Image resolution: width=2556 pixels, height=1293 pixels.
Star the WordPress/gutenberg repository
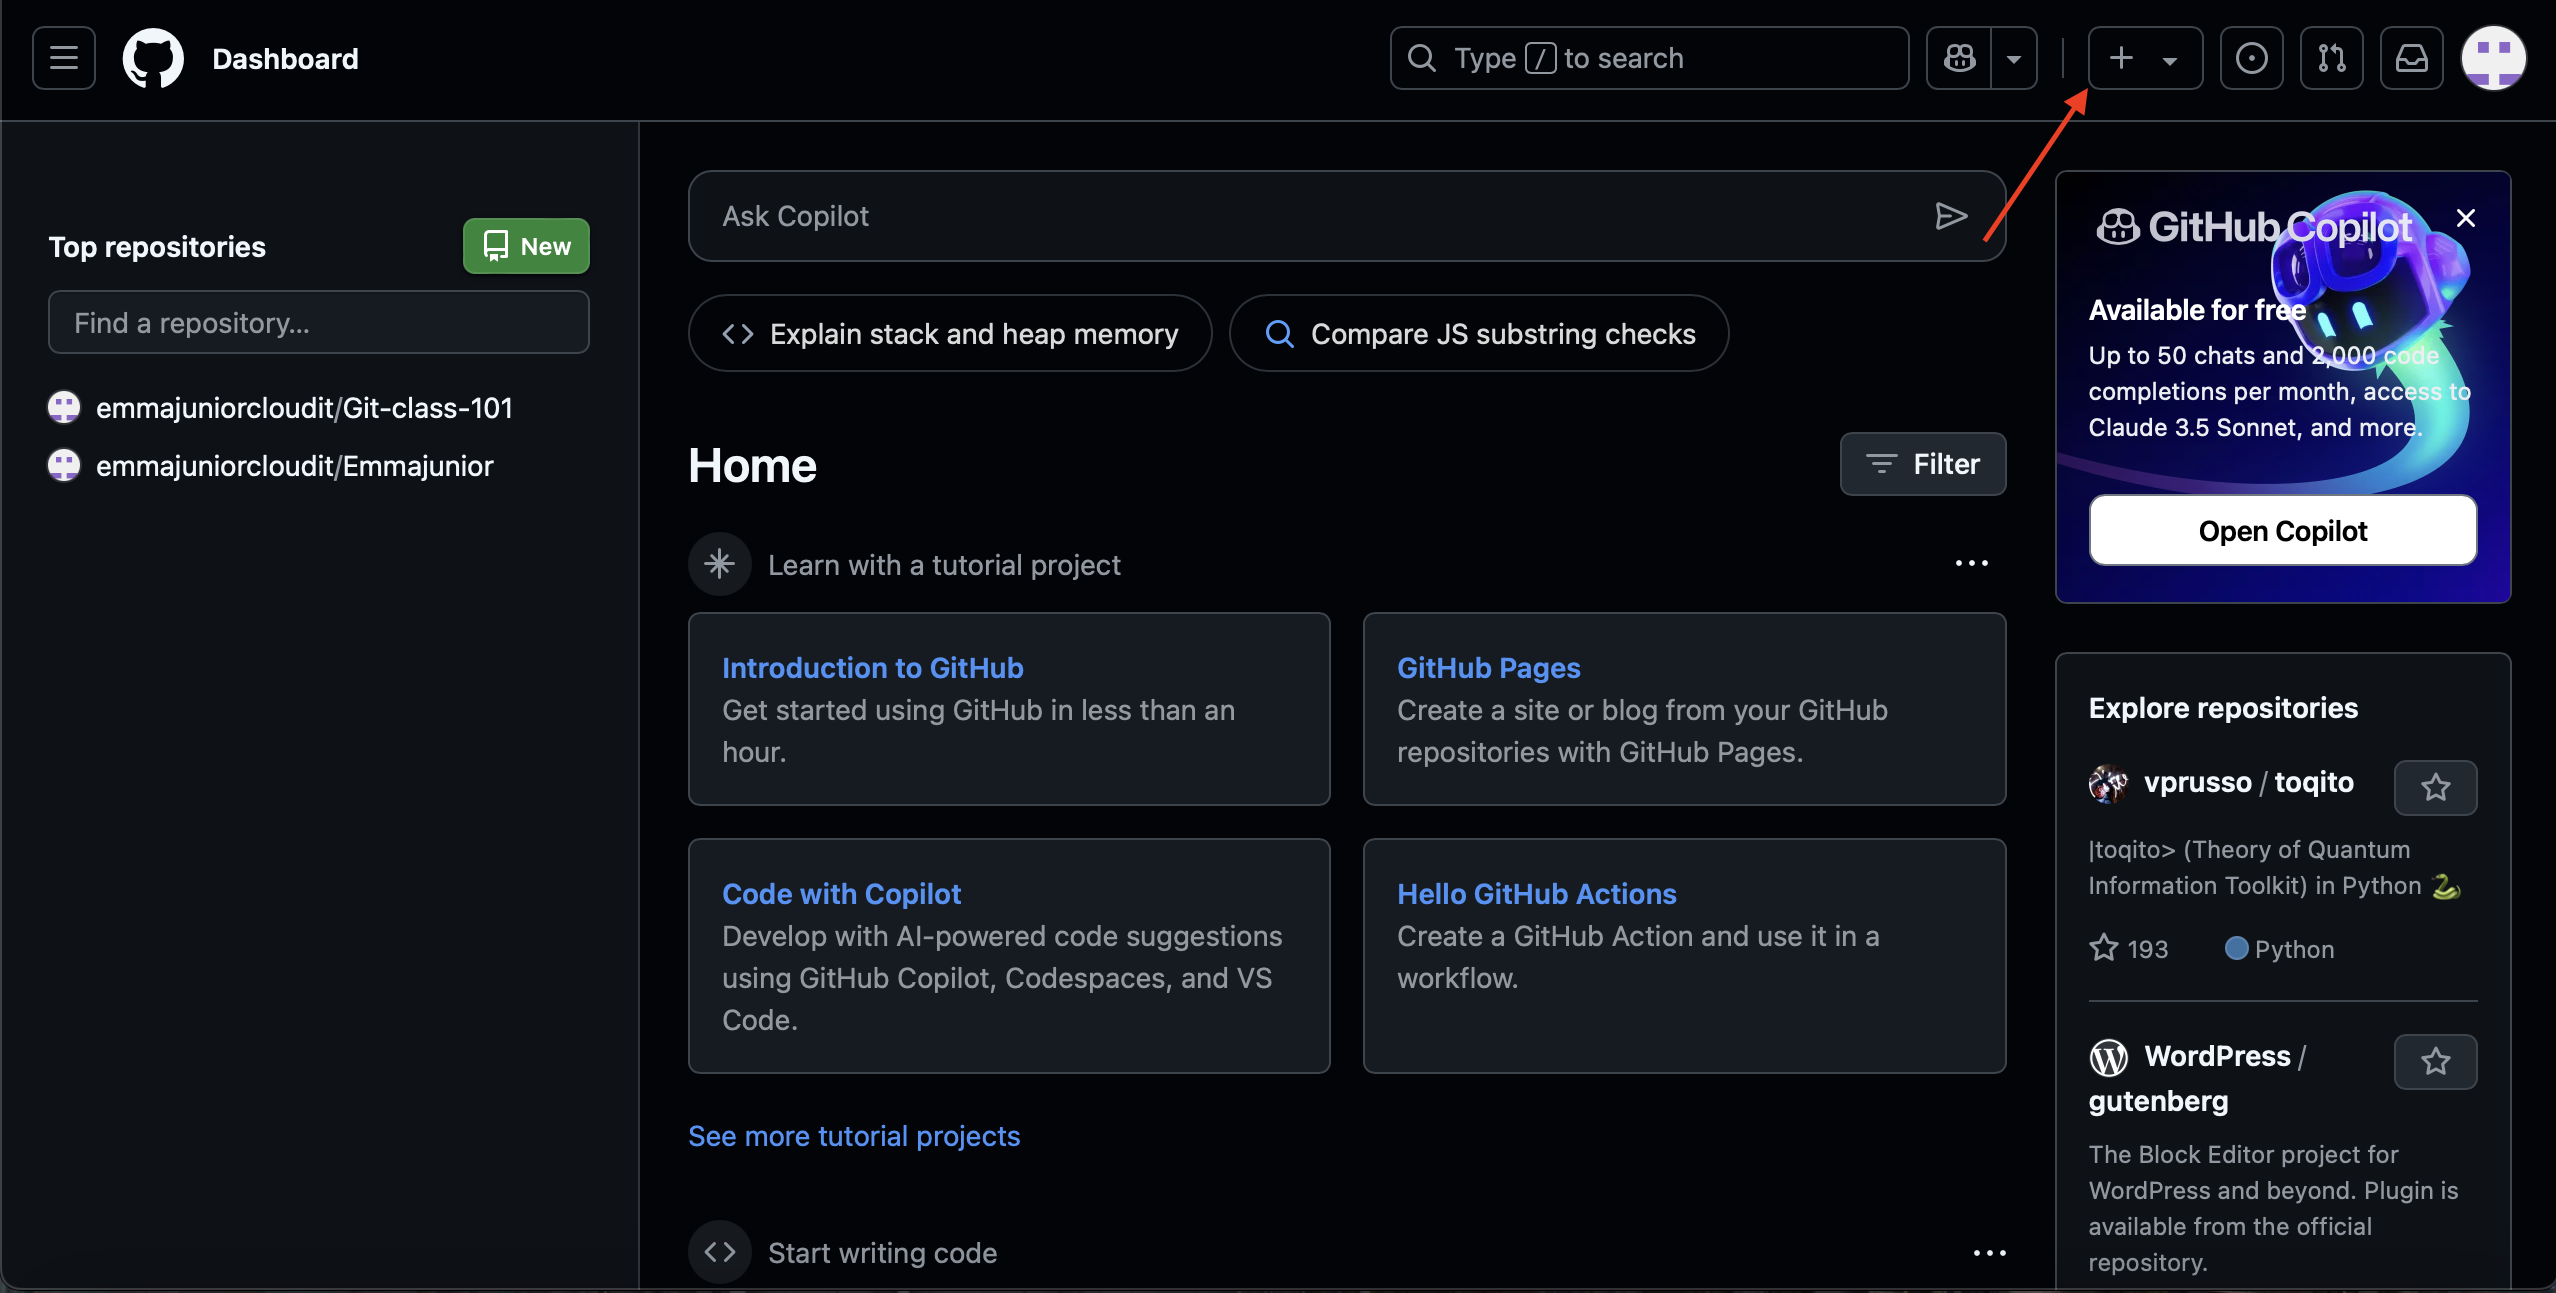[2436, 1061]
